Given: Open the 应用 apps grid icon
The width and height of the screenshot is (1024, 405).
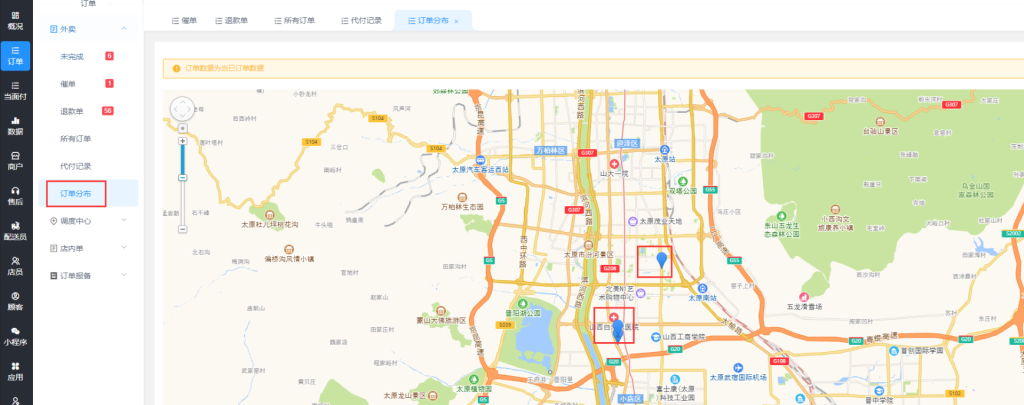Looking at the screenshot, I should (x=16, y=371).
